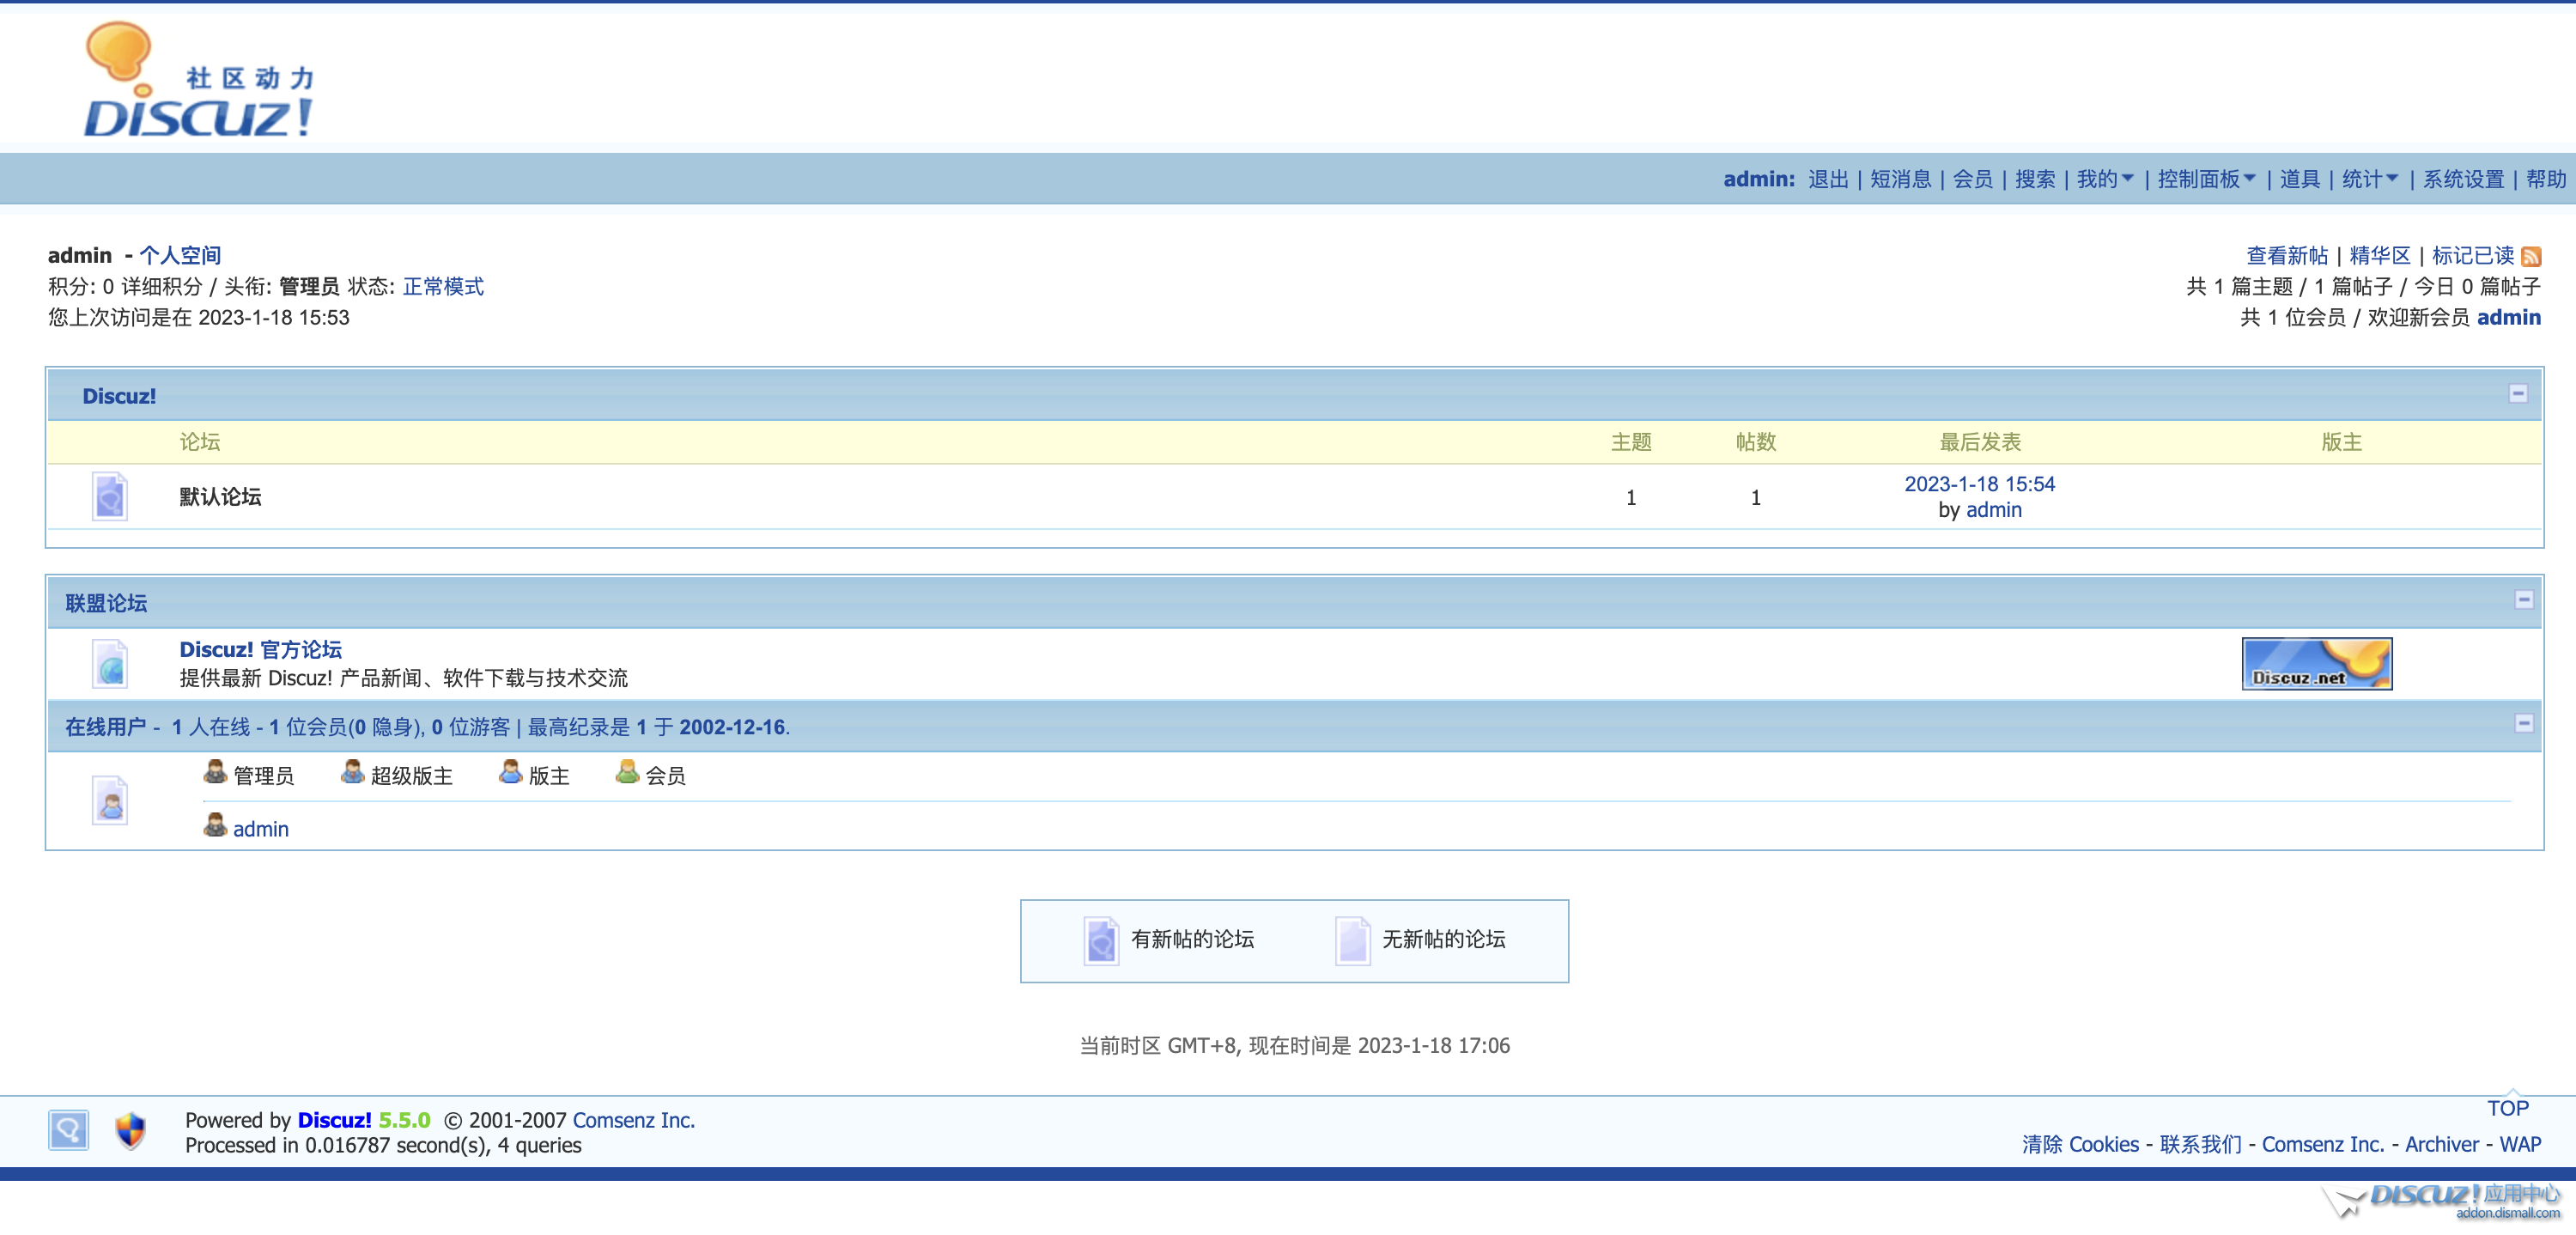Collapse the Discuz! category section
This screenshot has width=2576, height=1235.
click(x=2518, y=394)
